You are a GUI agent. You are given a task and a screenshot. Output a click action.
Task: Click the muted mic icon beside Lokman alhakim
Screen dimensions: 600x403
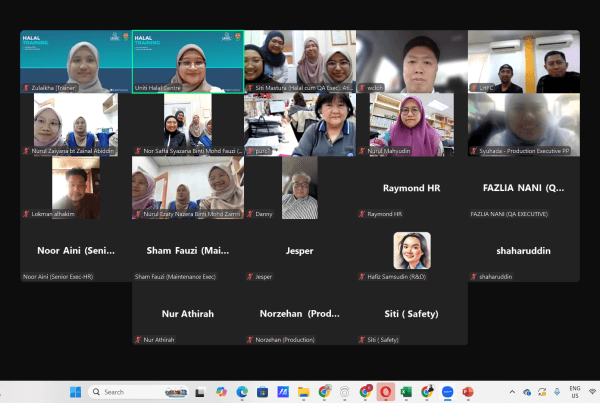coord(26,214)
